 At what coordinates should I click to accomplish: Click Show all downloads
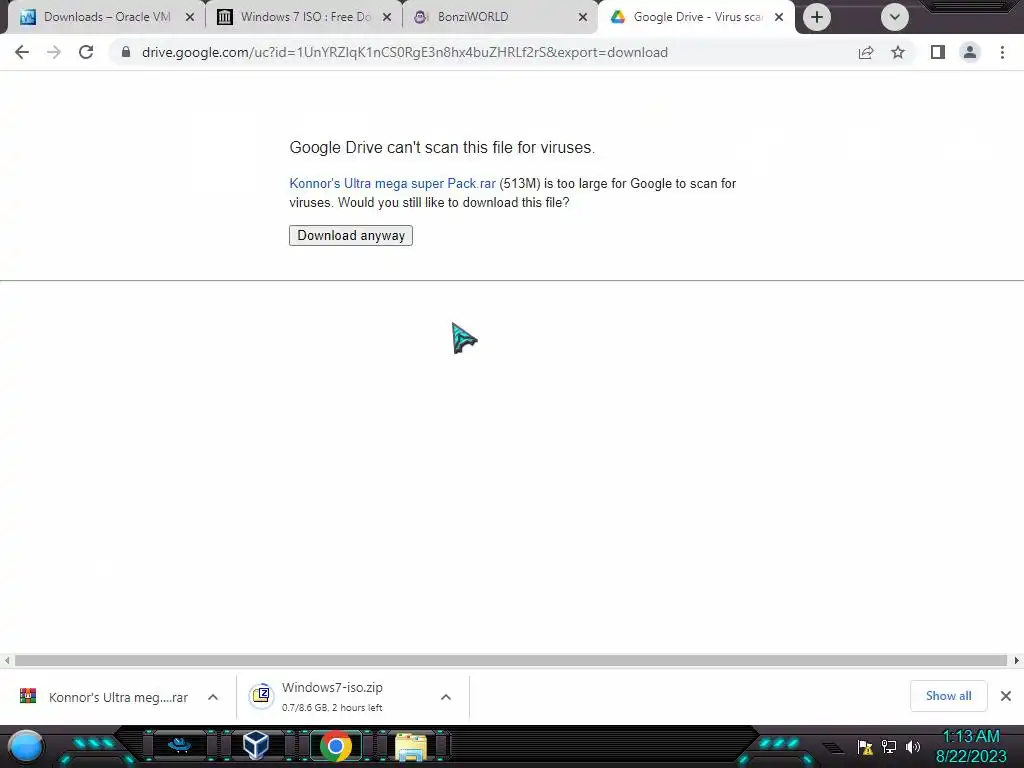(948, 696)
